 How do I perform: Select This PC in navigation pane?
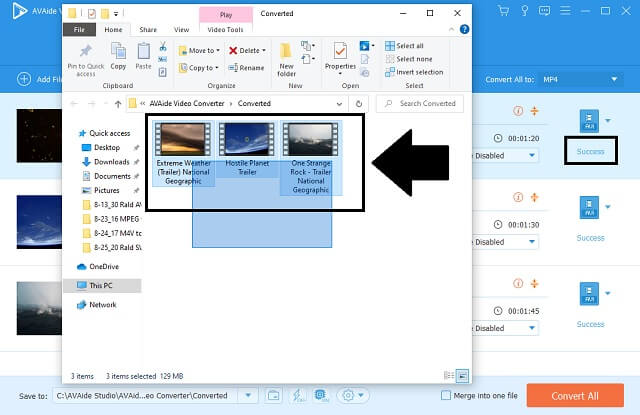[102, 285]
